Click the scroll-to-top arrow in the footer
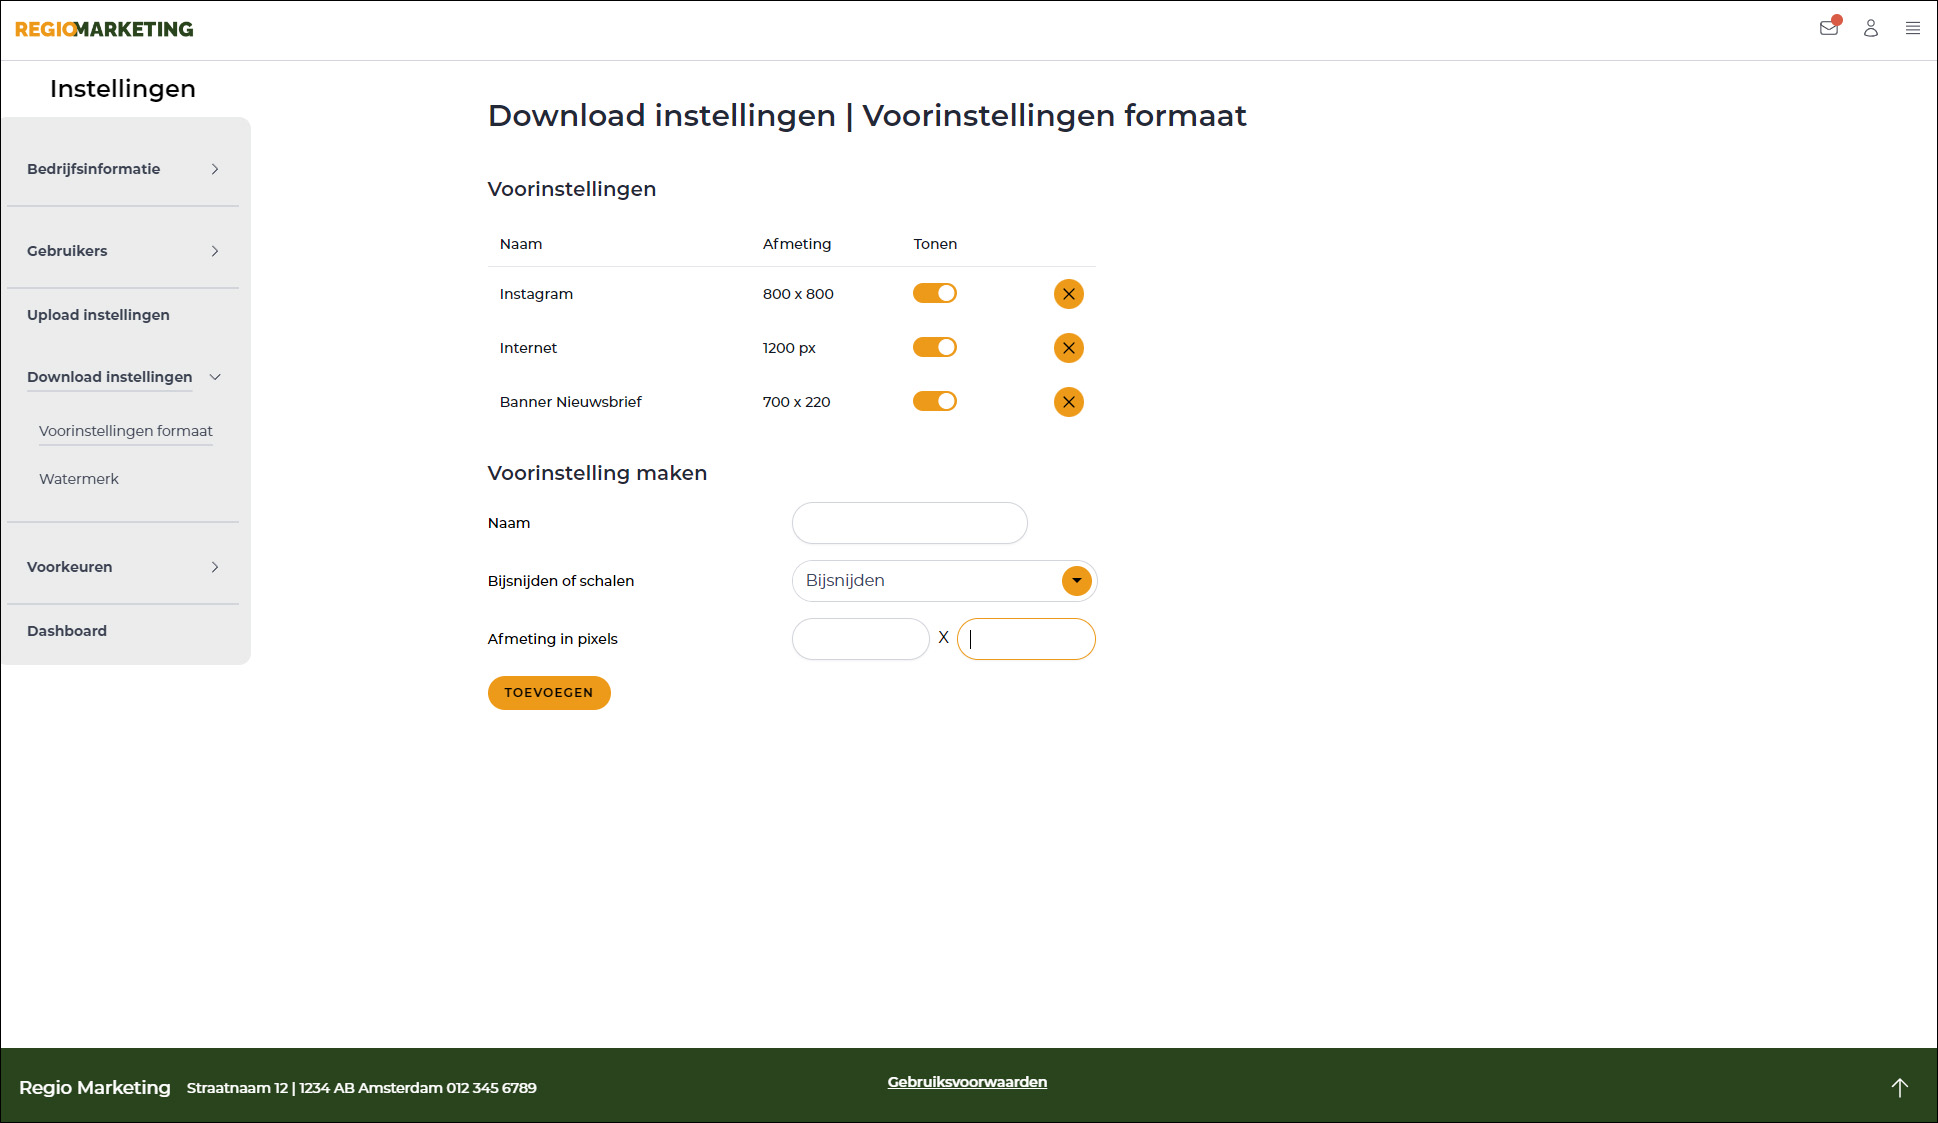 pos(1899,1087)
